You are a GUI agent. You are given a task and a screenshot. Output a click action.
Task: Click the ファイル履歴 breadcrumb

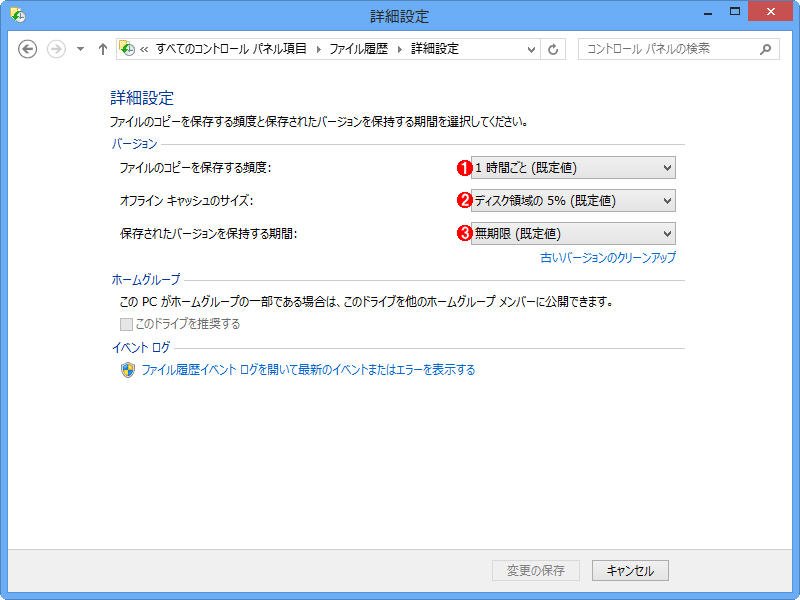tap(359, 49)
